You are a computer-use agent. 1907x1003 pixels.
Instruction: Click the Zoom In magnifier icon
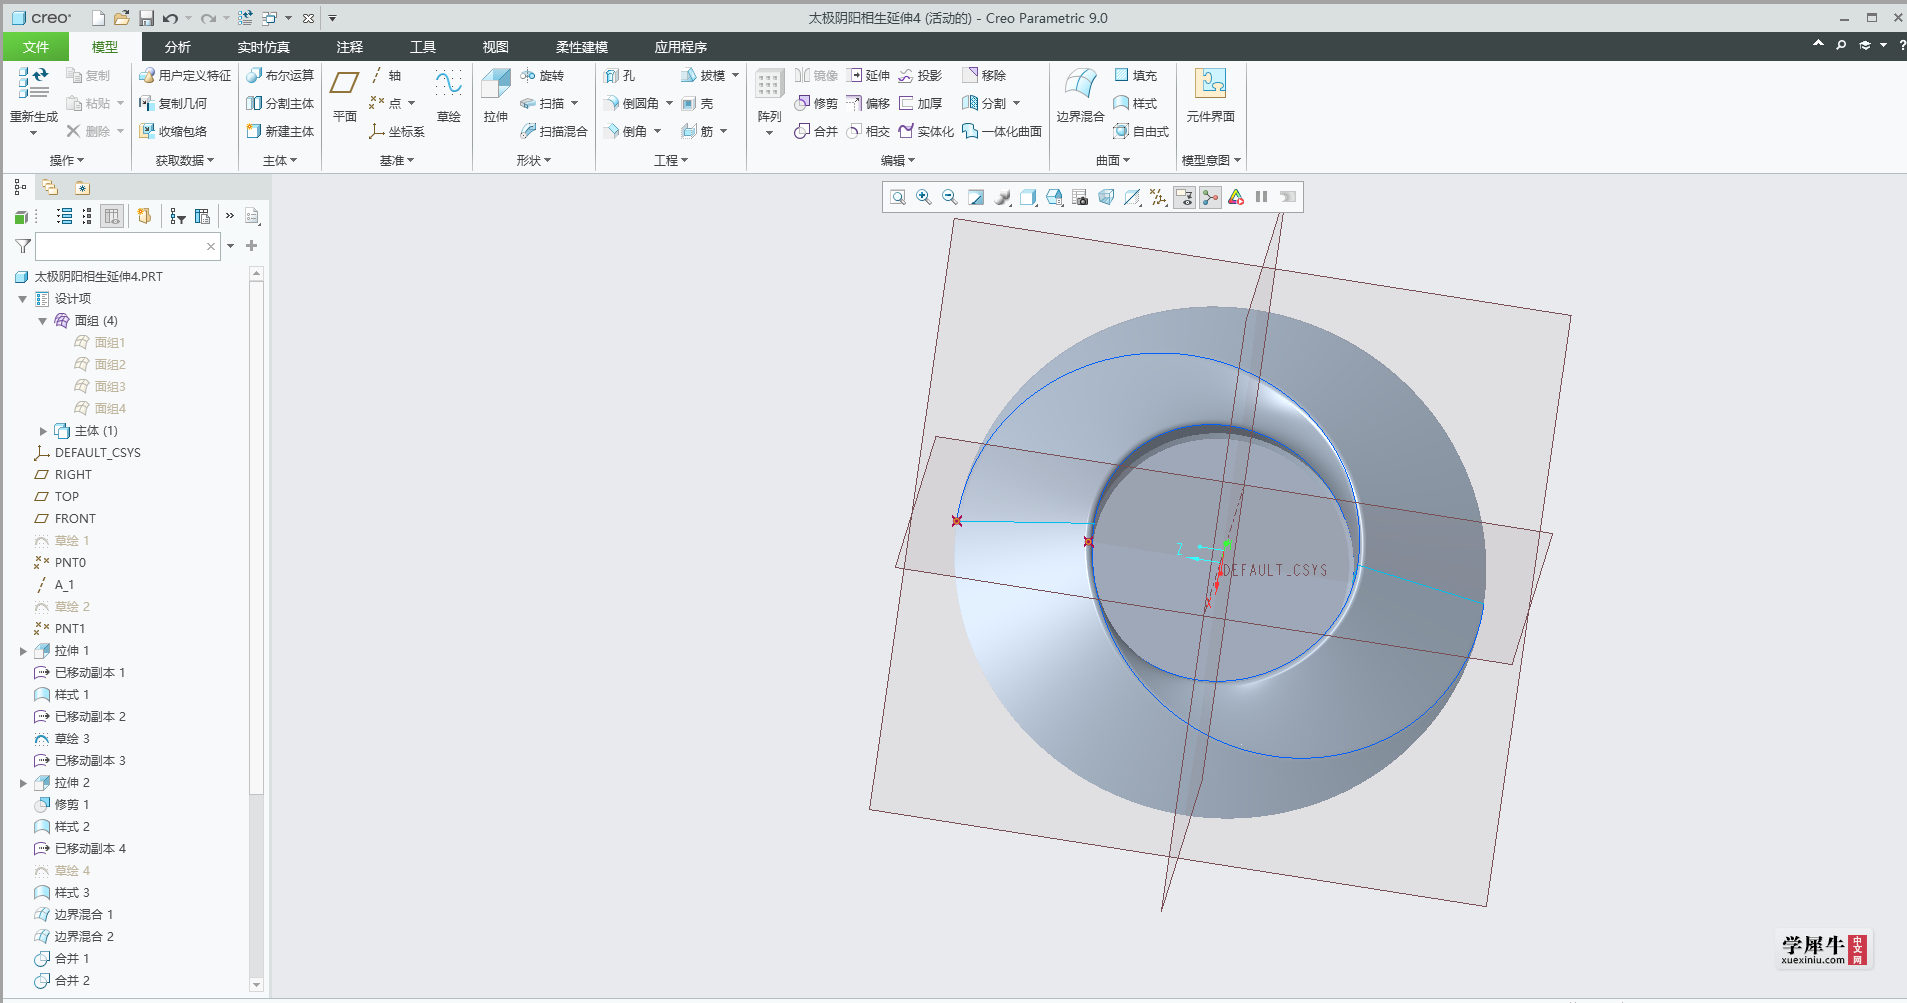(x=924, y=197)
